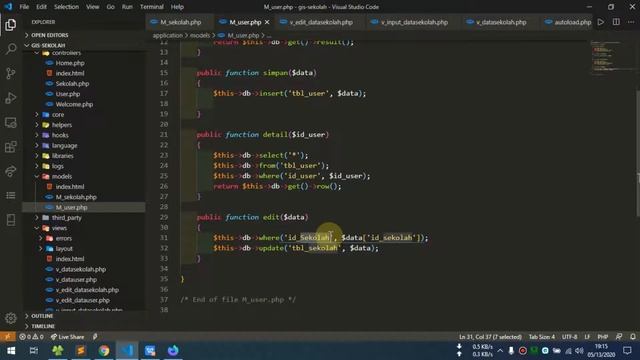Open the Source Control view
Viewport: 640px width, 360px height.
pyautogui.click(x=11, y=73)
